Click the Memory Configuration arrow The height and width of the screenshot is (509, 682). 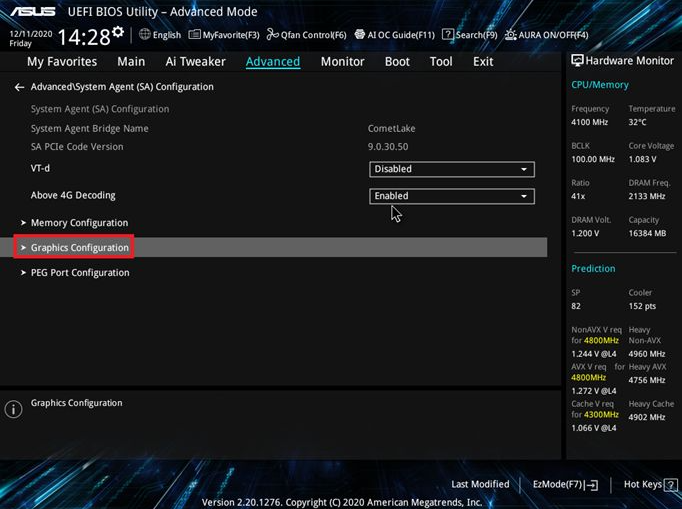[23, 223]
